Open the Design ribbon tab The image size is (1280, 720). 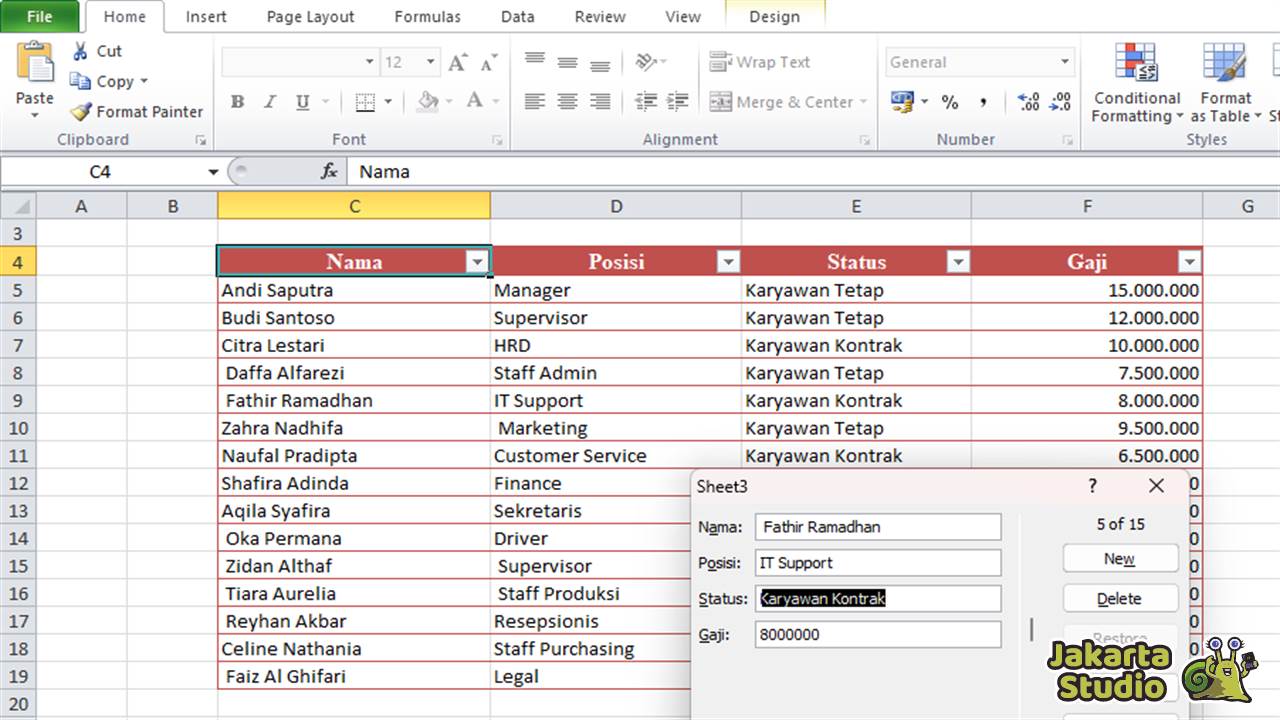point(774,16)
